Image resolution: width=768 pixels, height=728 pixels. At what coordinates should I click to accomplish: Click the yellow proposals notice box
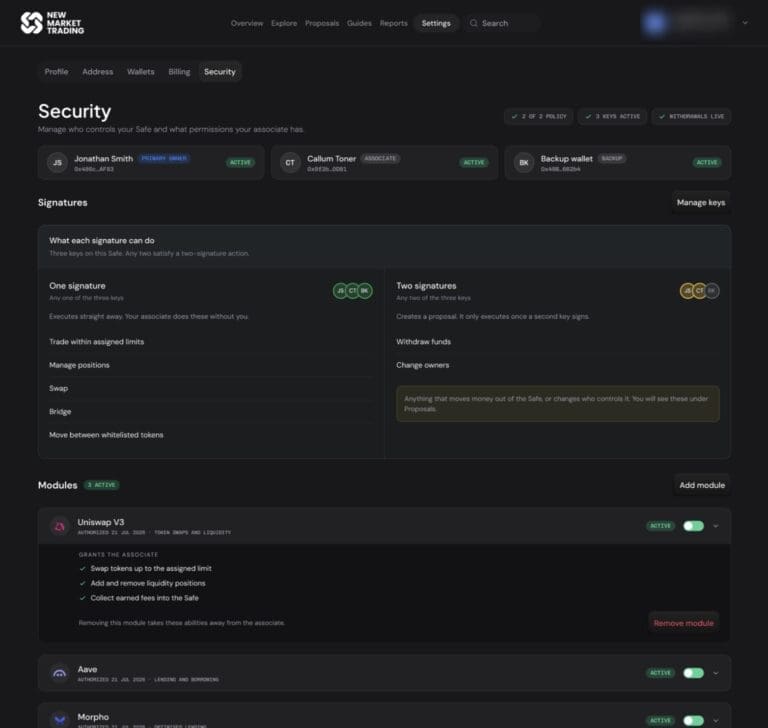(x=558, y=404)
